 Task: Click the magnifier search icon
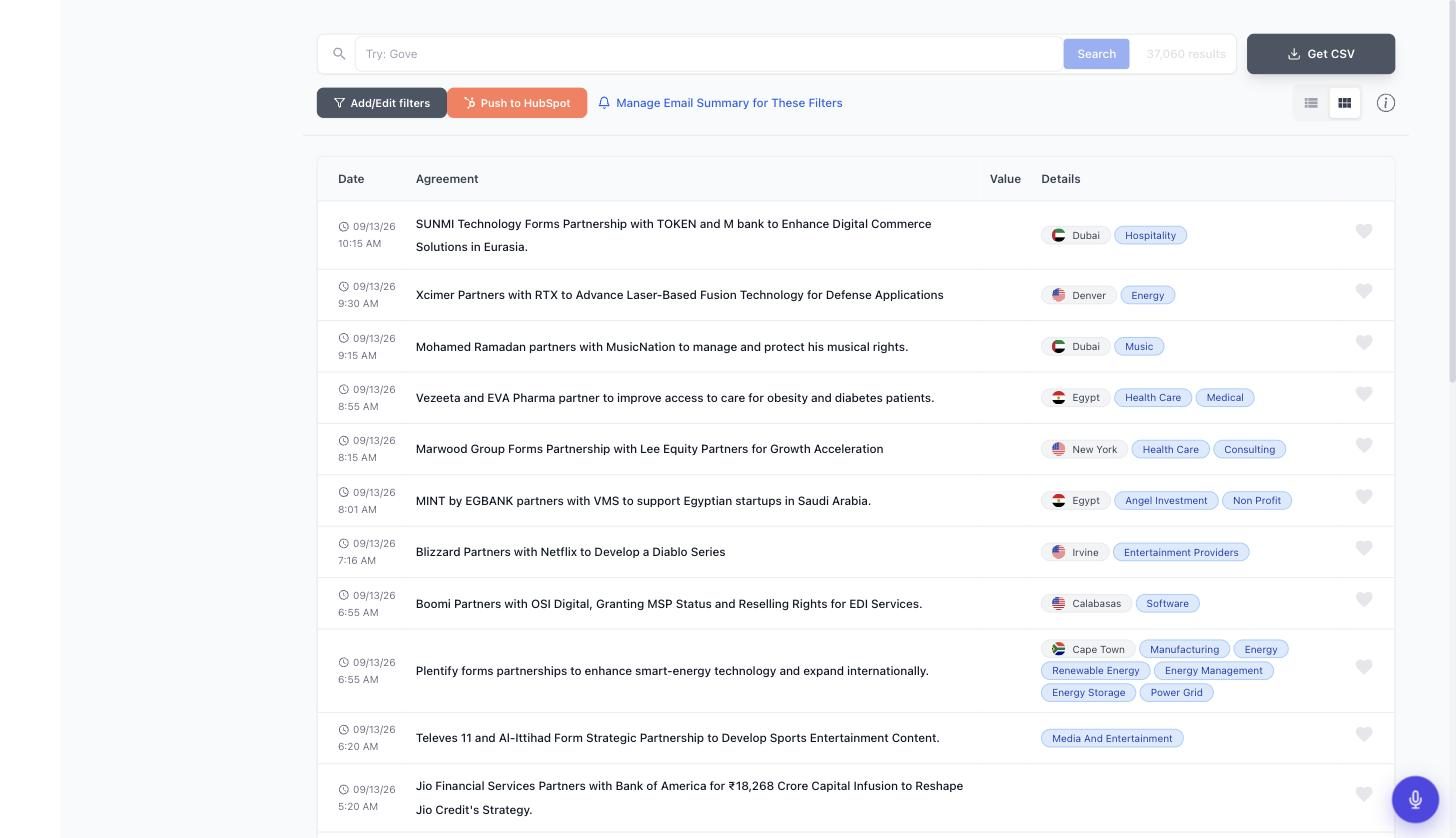(x=339, y=54)
